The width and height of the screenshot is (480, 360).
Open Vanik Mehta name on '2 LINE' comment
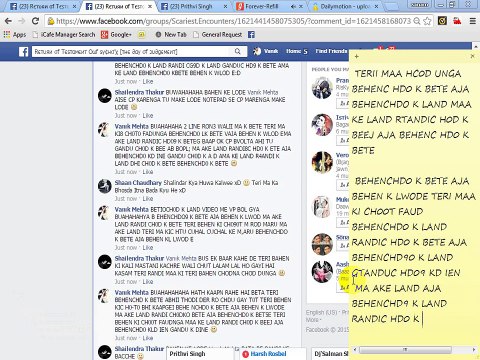(131, 126)
